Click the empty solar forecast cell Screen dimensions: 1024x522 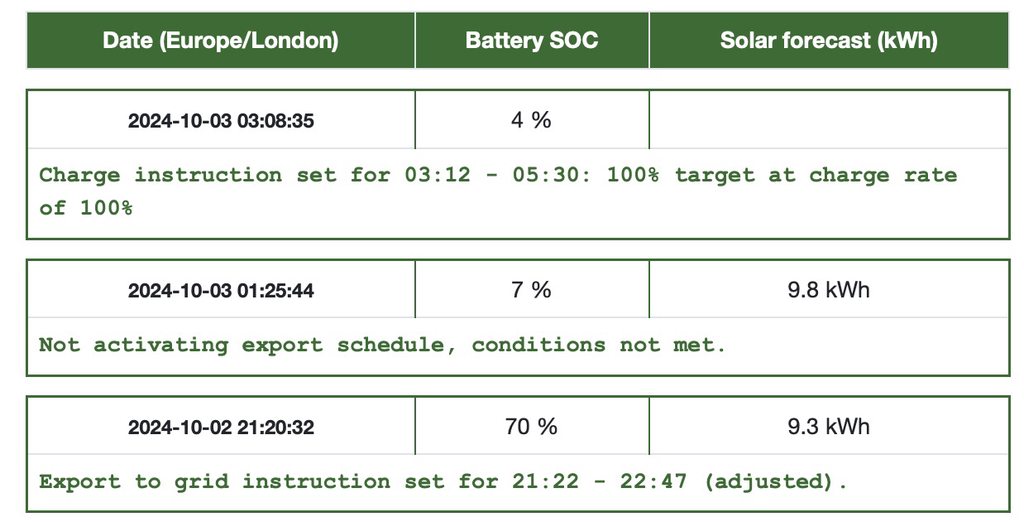[828, 121]
